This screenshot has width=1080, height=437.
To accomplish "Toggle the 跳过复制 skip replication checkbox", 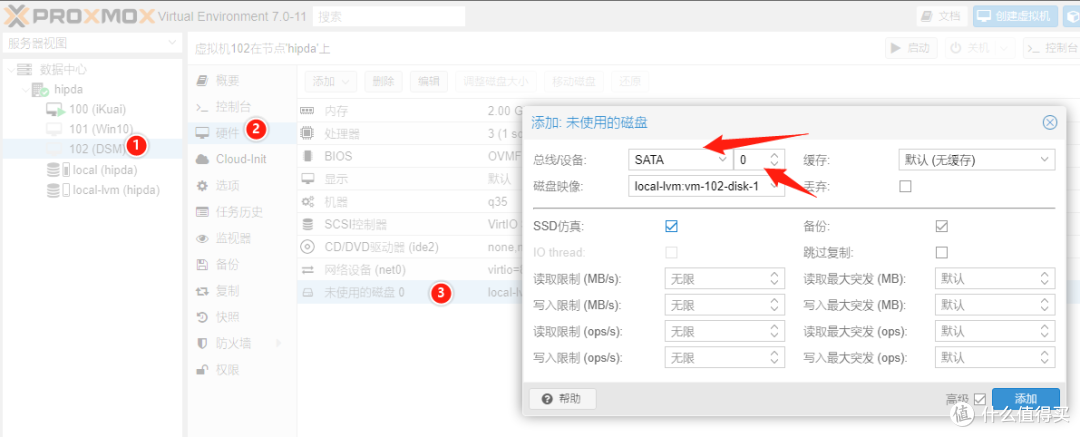I will pyautogui.click(x=942, y=252).
